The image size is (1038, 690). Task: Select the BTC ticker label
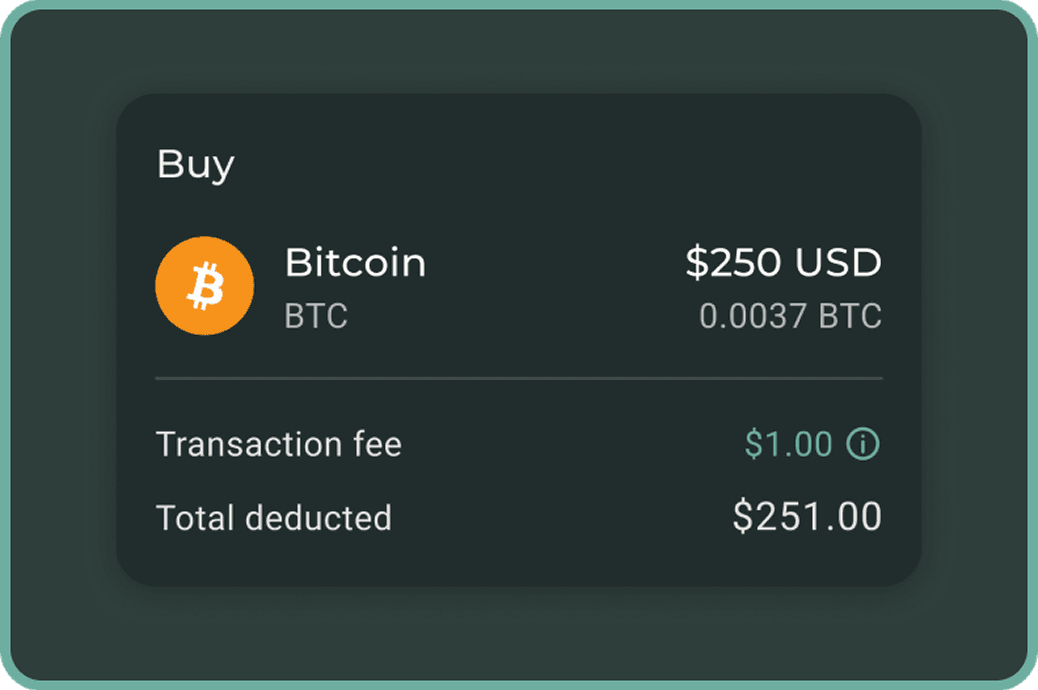coord(314,317)
